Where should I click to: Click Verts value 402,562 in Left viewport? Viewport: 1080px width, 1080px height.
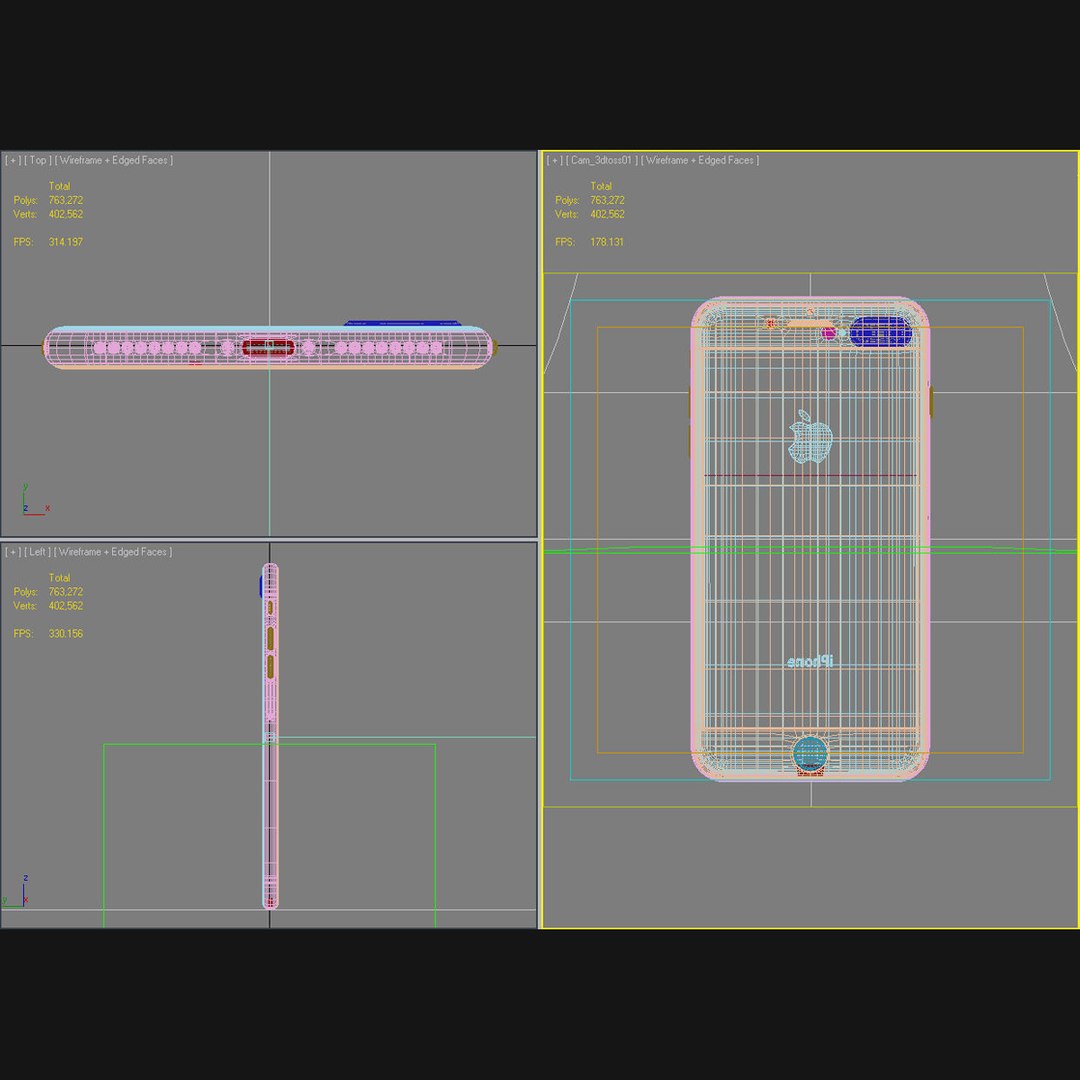pyautogui.click(x=65, y=605)
